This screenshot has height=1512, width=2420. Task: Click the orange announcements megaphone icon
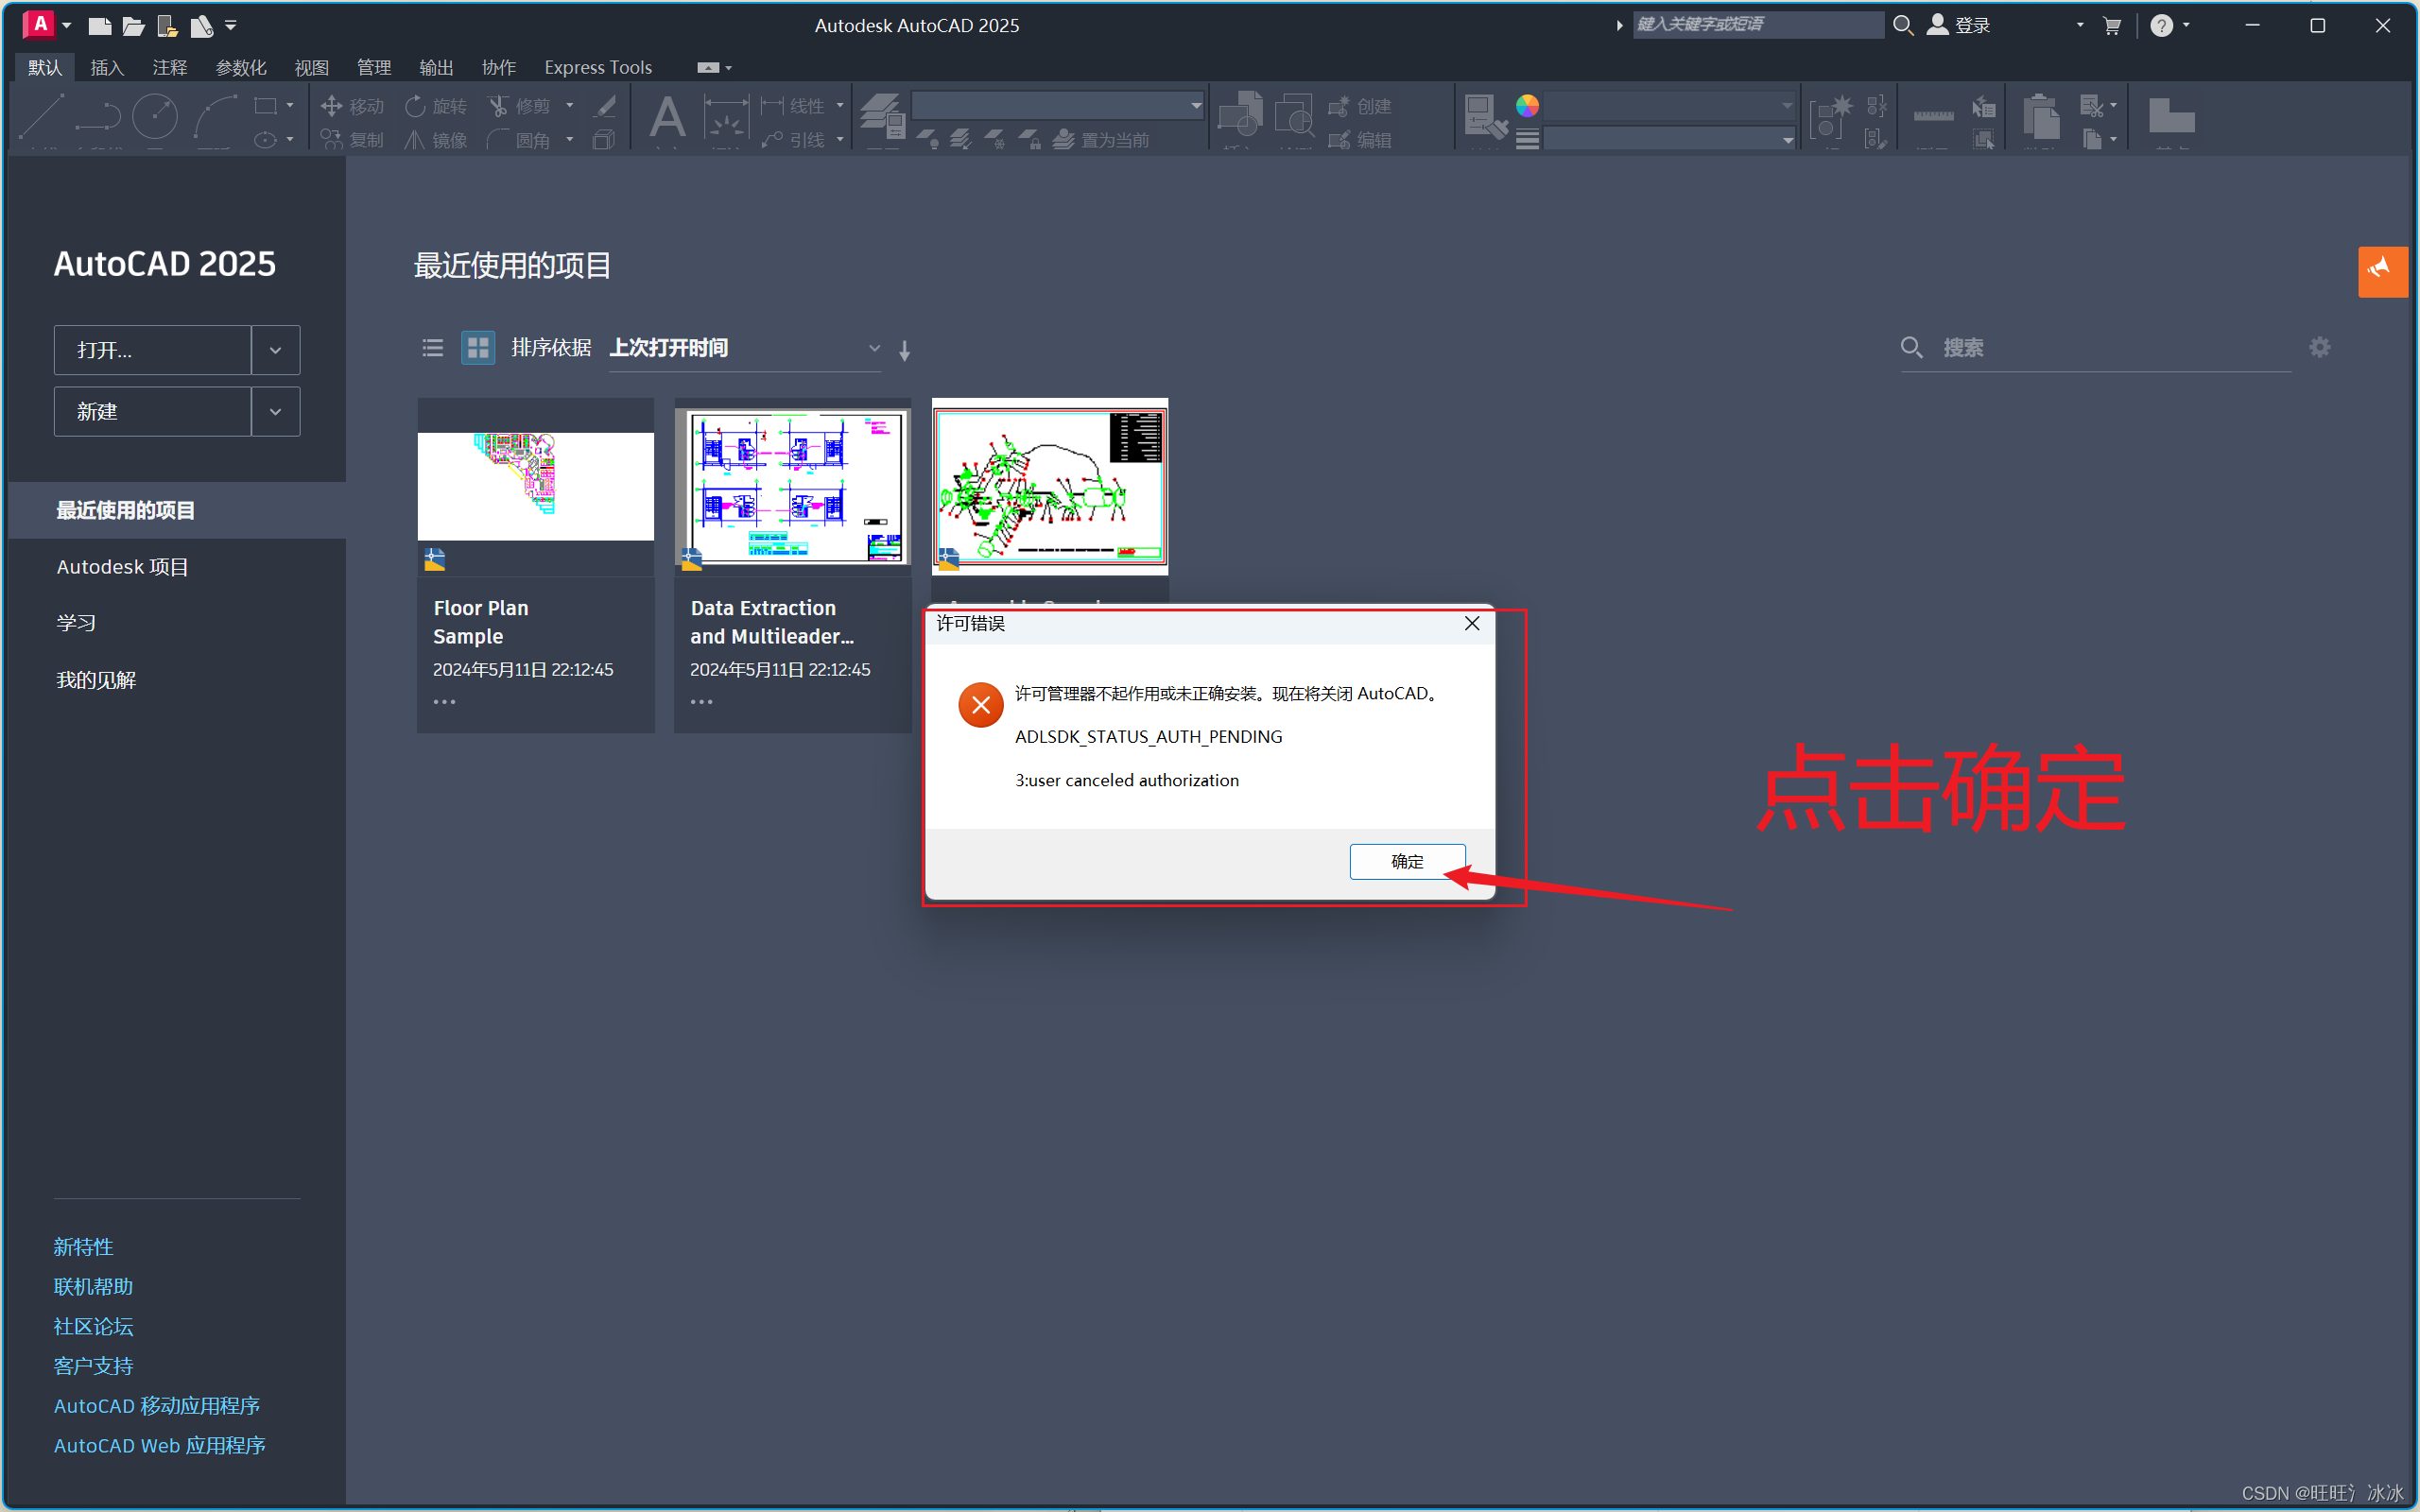[x=2383, y=271]
